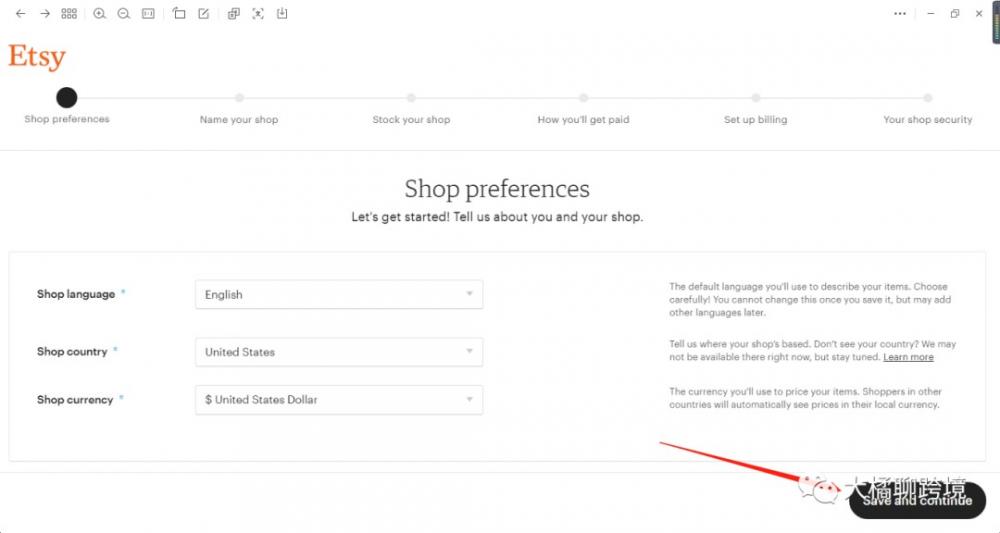The image size is (1000, 533).
Task: Open the image grid thumbnail view
Action: 69,13
